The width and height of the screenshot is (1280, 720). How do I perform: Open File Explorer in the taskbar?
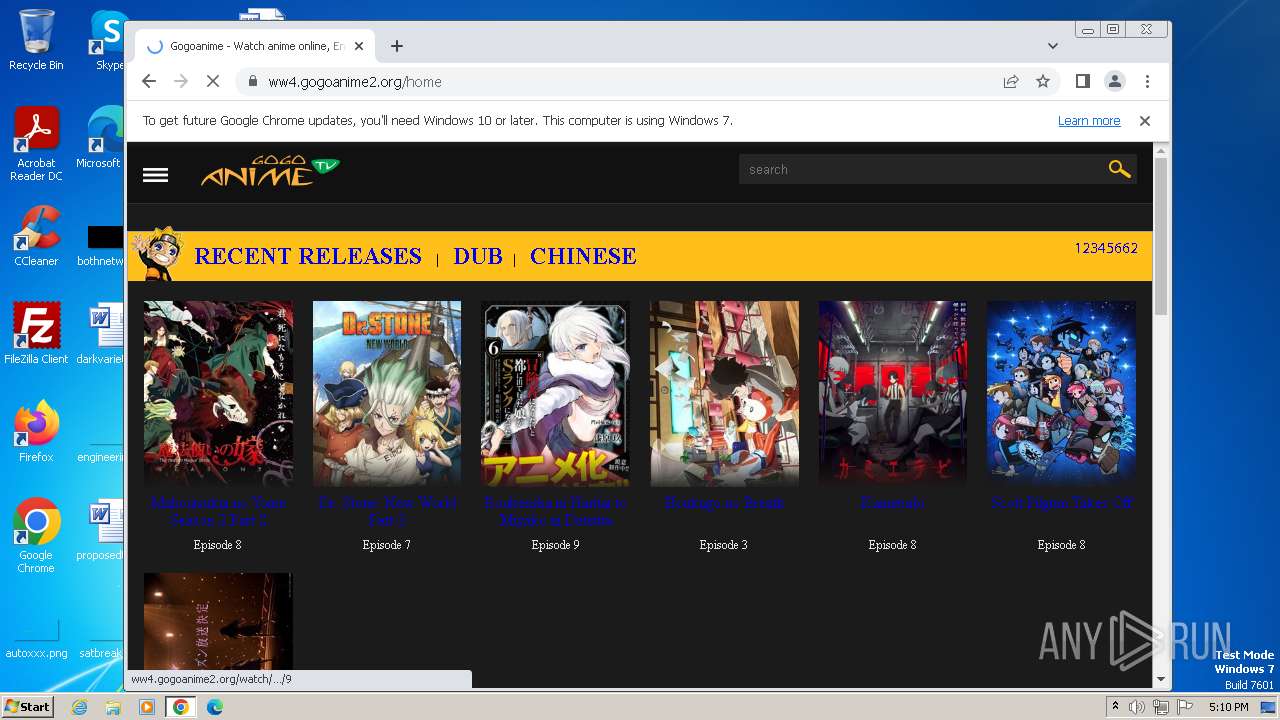[x=113, y=707]
